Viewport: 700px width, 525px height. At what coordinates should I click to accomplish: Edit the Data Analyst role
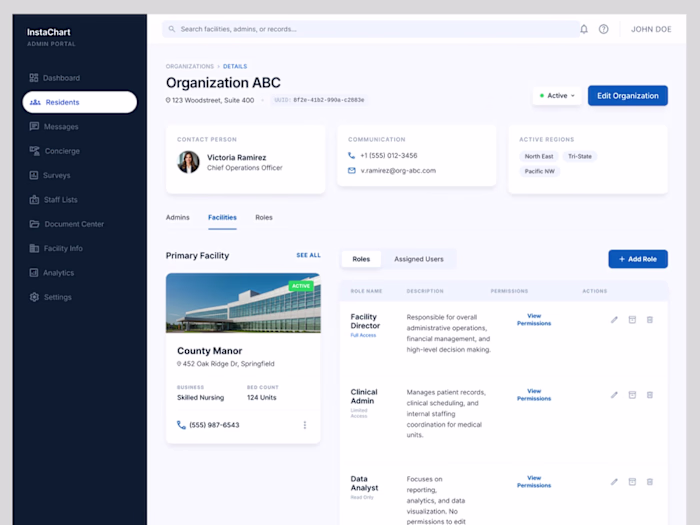[614, 482]
